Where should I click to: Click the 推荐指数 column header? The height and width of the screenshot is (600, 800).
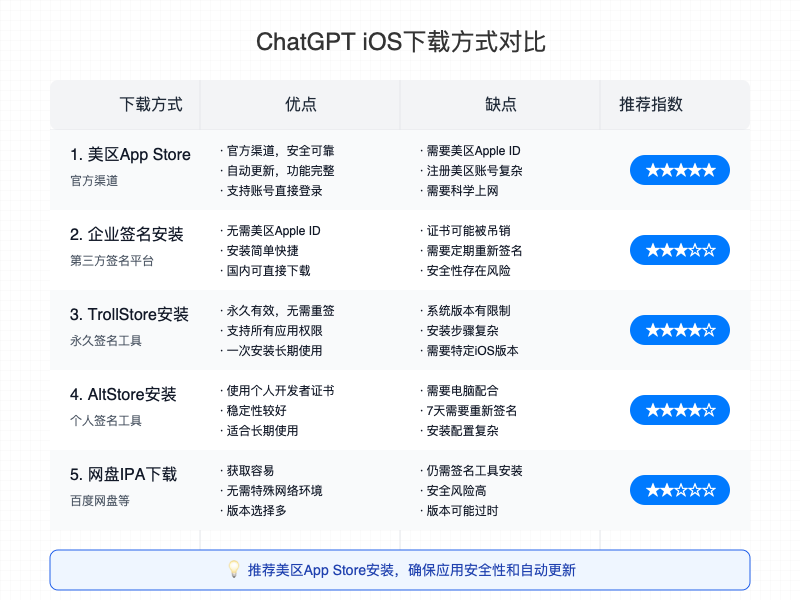click(x=651, y=104)
